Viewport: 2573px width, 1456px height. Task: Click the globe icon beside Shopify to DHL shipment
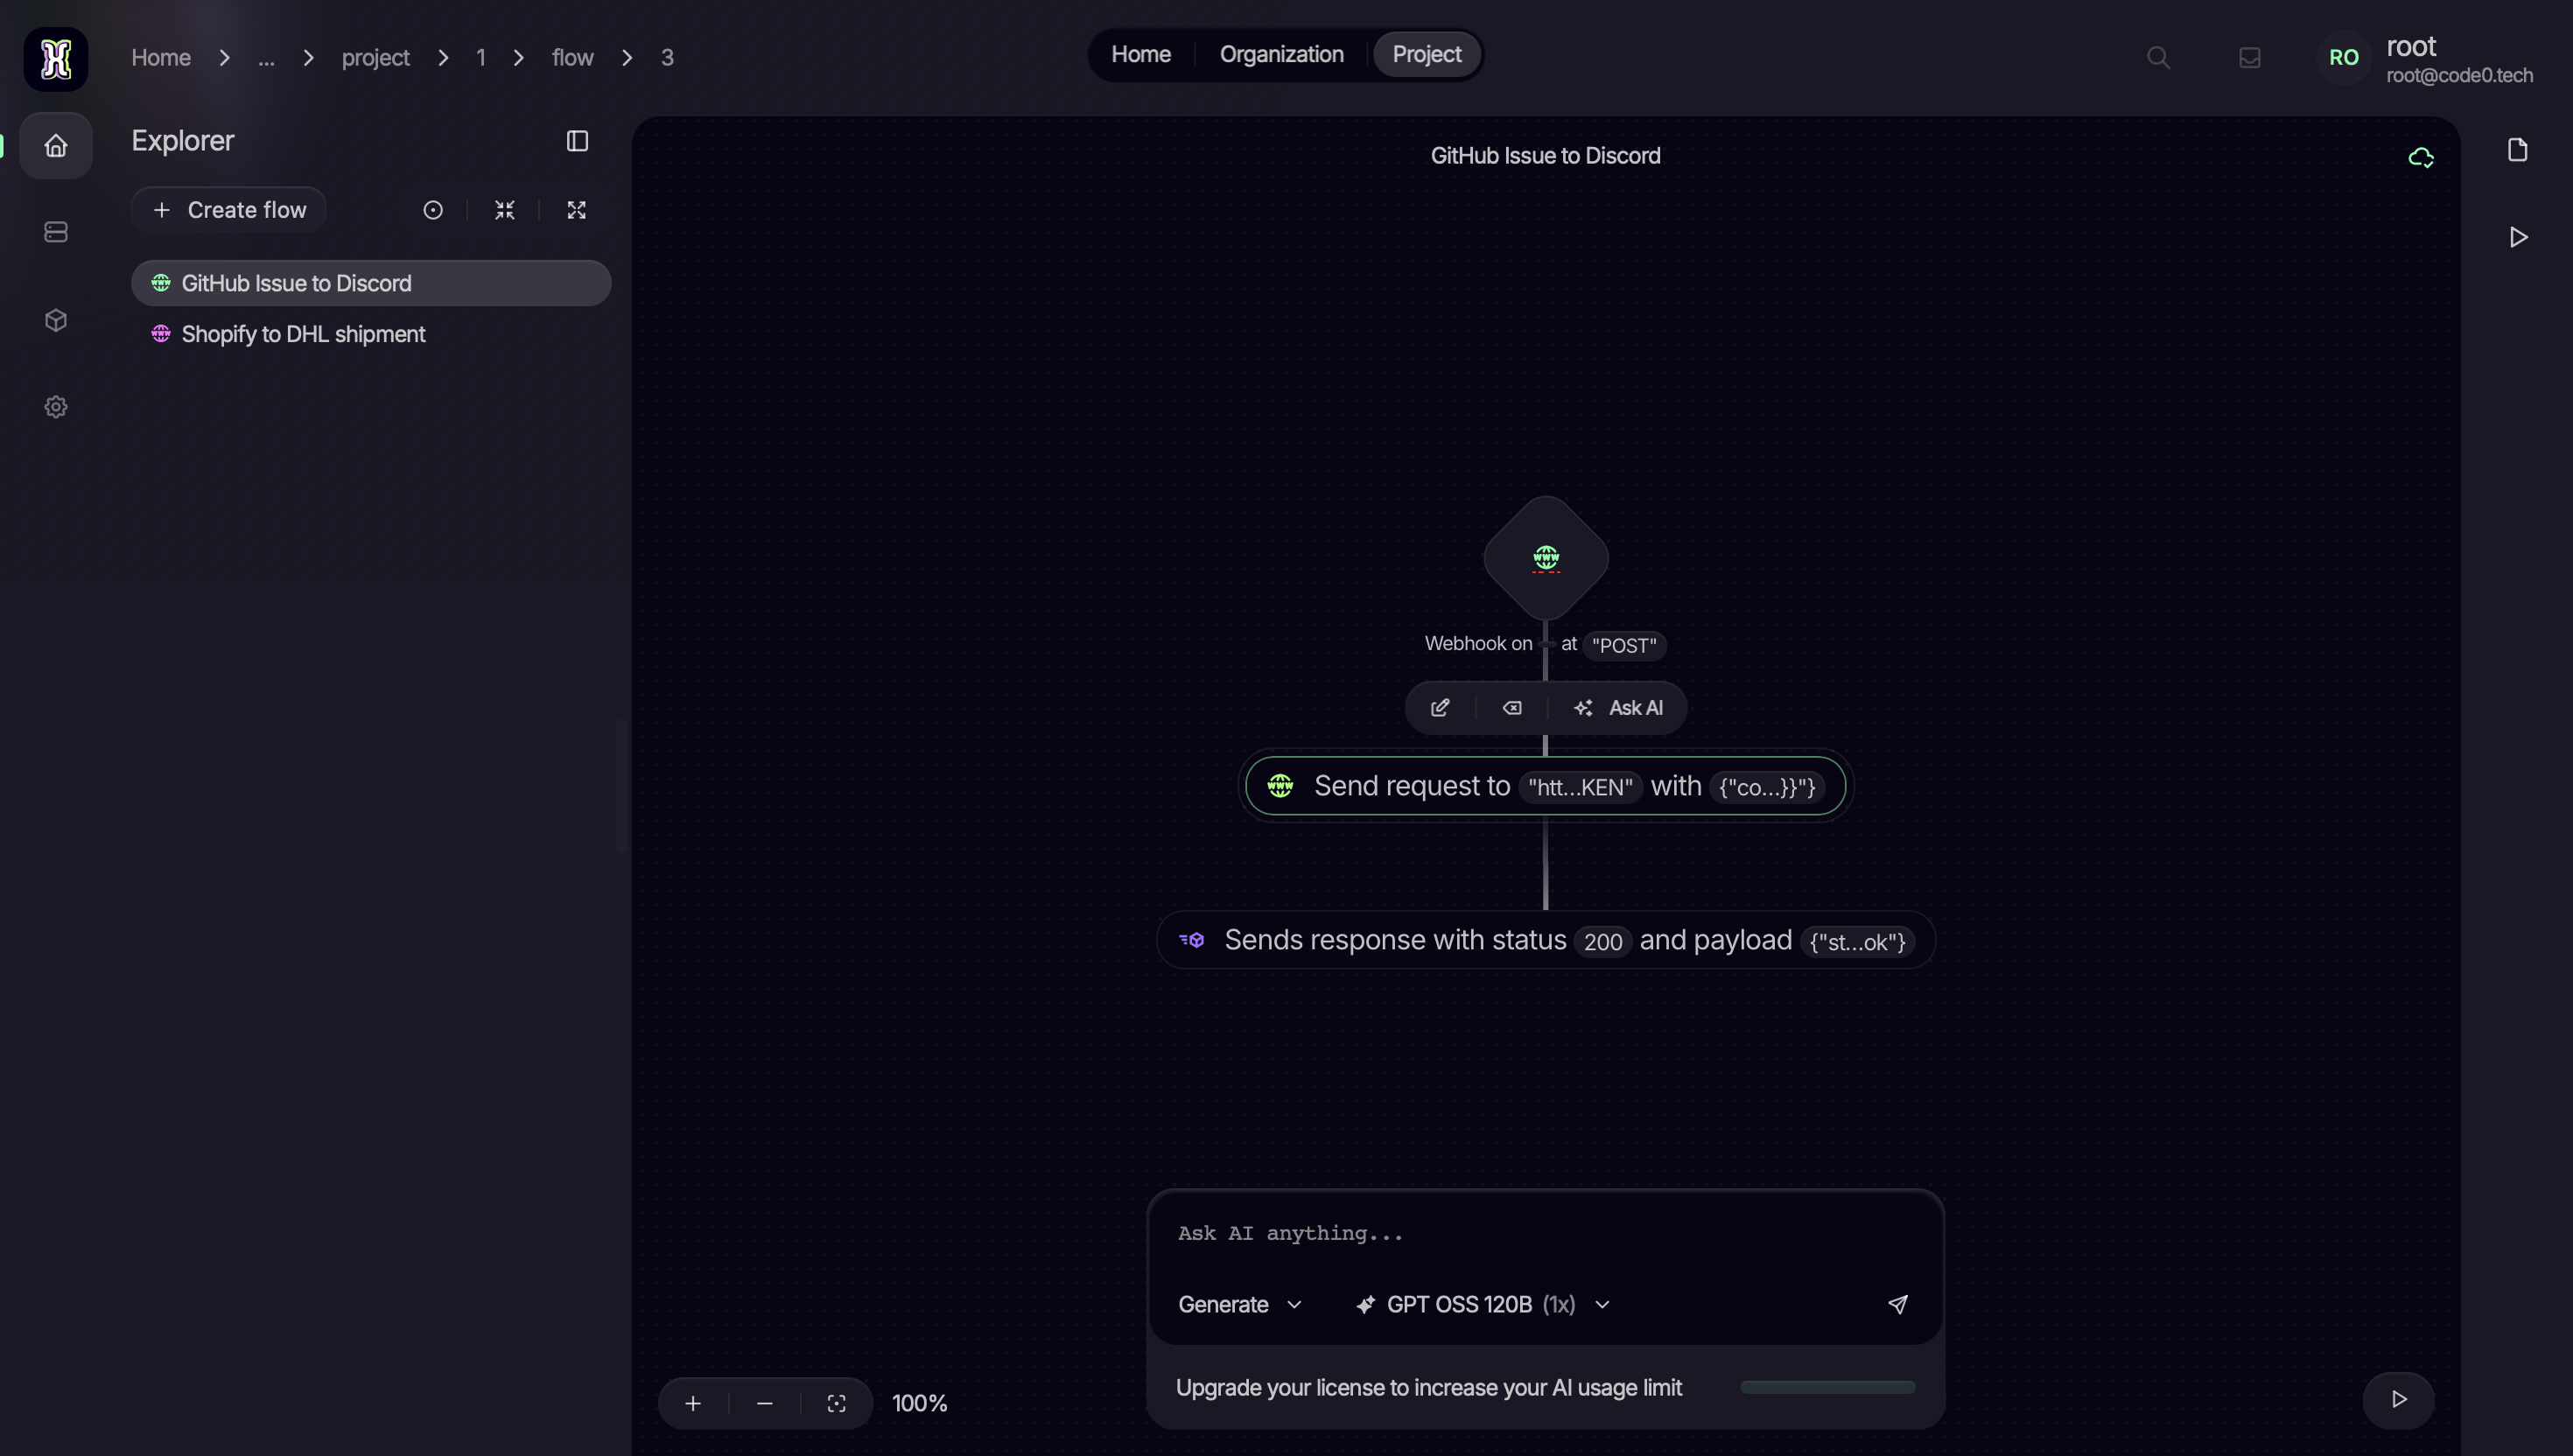[161, 334]
